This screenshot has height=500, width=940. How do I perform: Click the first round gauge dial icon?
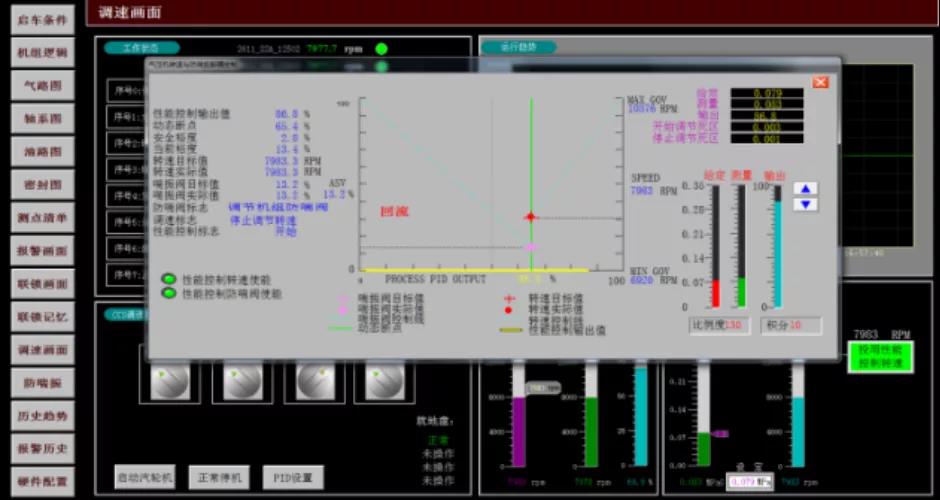coord(169,381)
